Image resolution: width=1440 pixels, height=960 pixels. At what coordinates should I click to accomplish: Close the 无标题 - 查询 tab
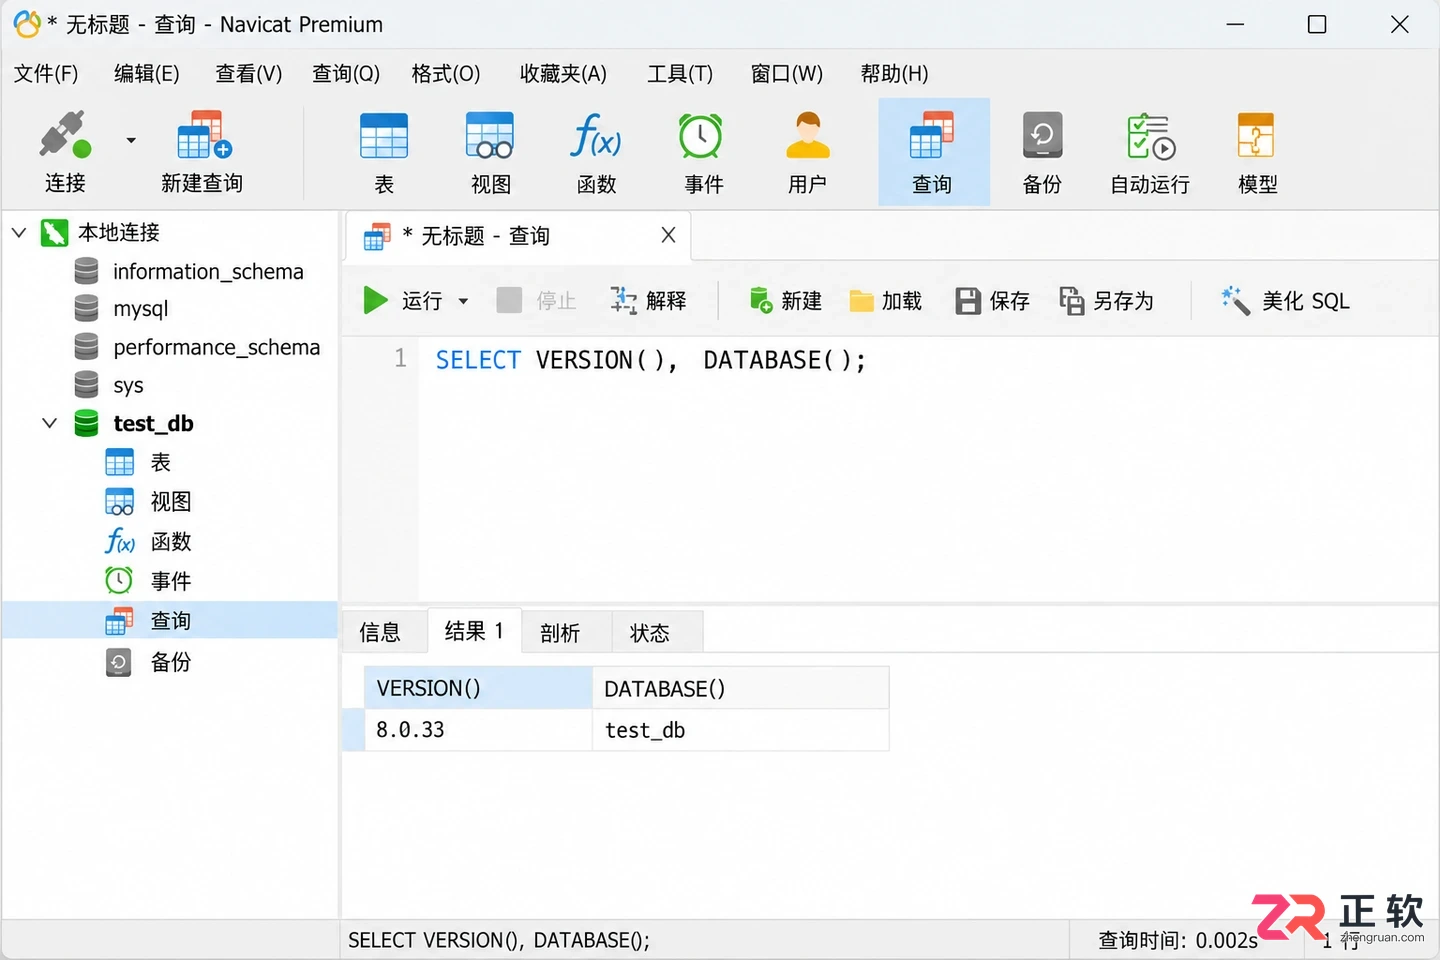tap(669, 235)
